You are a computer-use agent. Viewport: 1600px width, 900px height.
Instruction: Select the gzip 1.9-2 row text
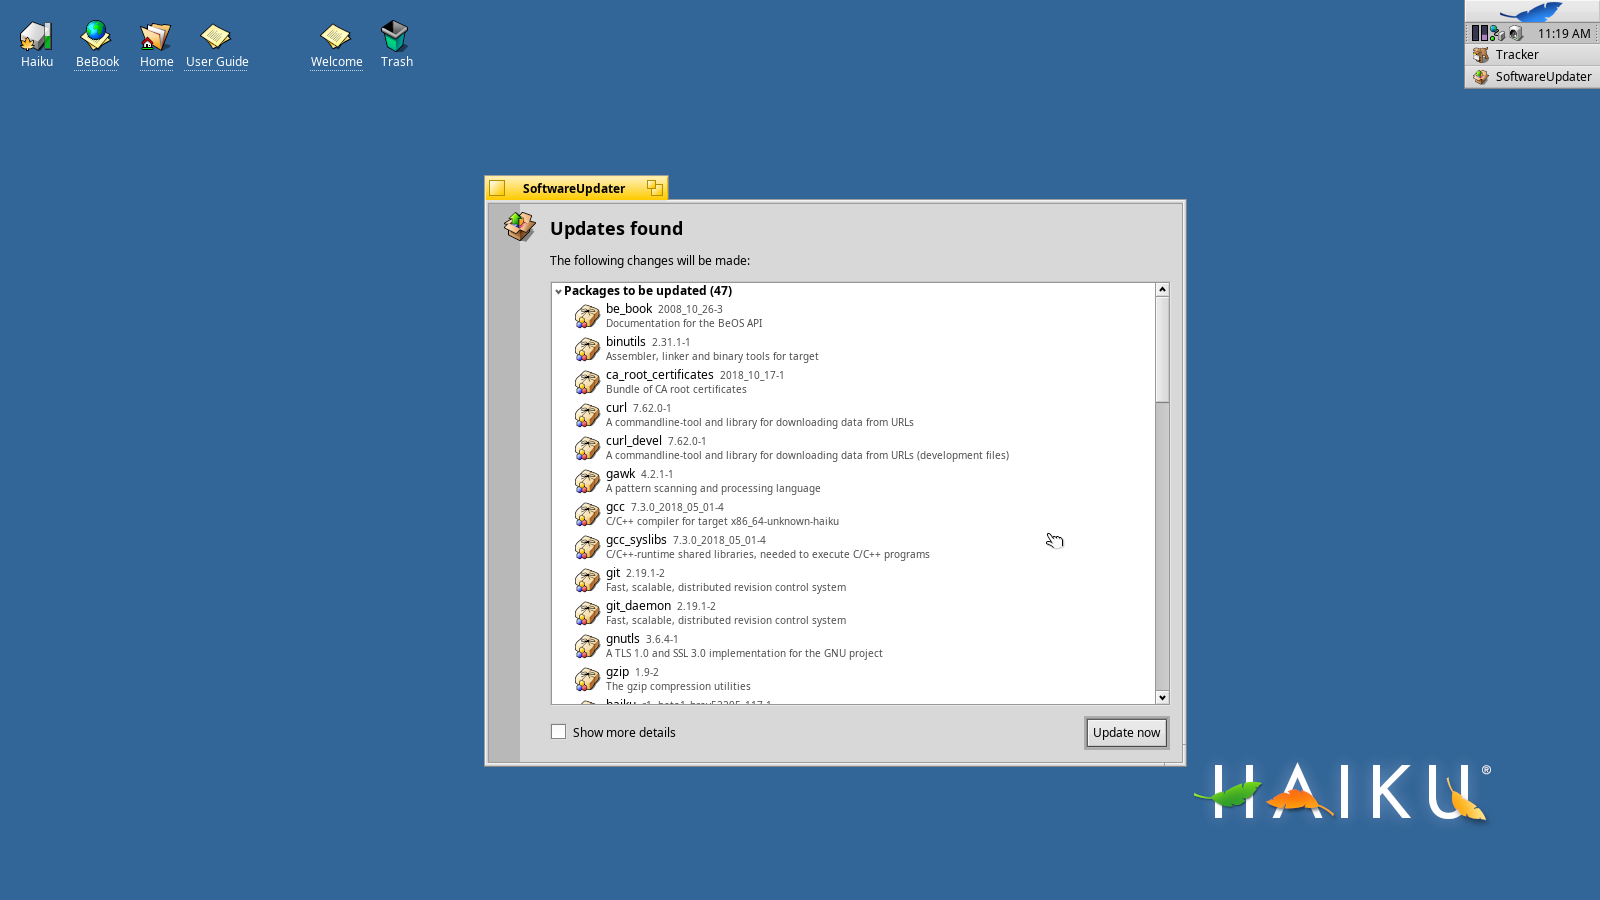632,672
